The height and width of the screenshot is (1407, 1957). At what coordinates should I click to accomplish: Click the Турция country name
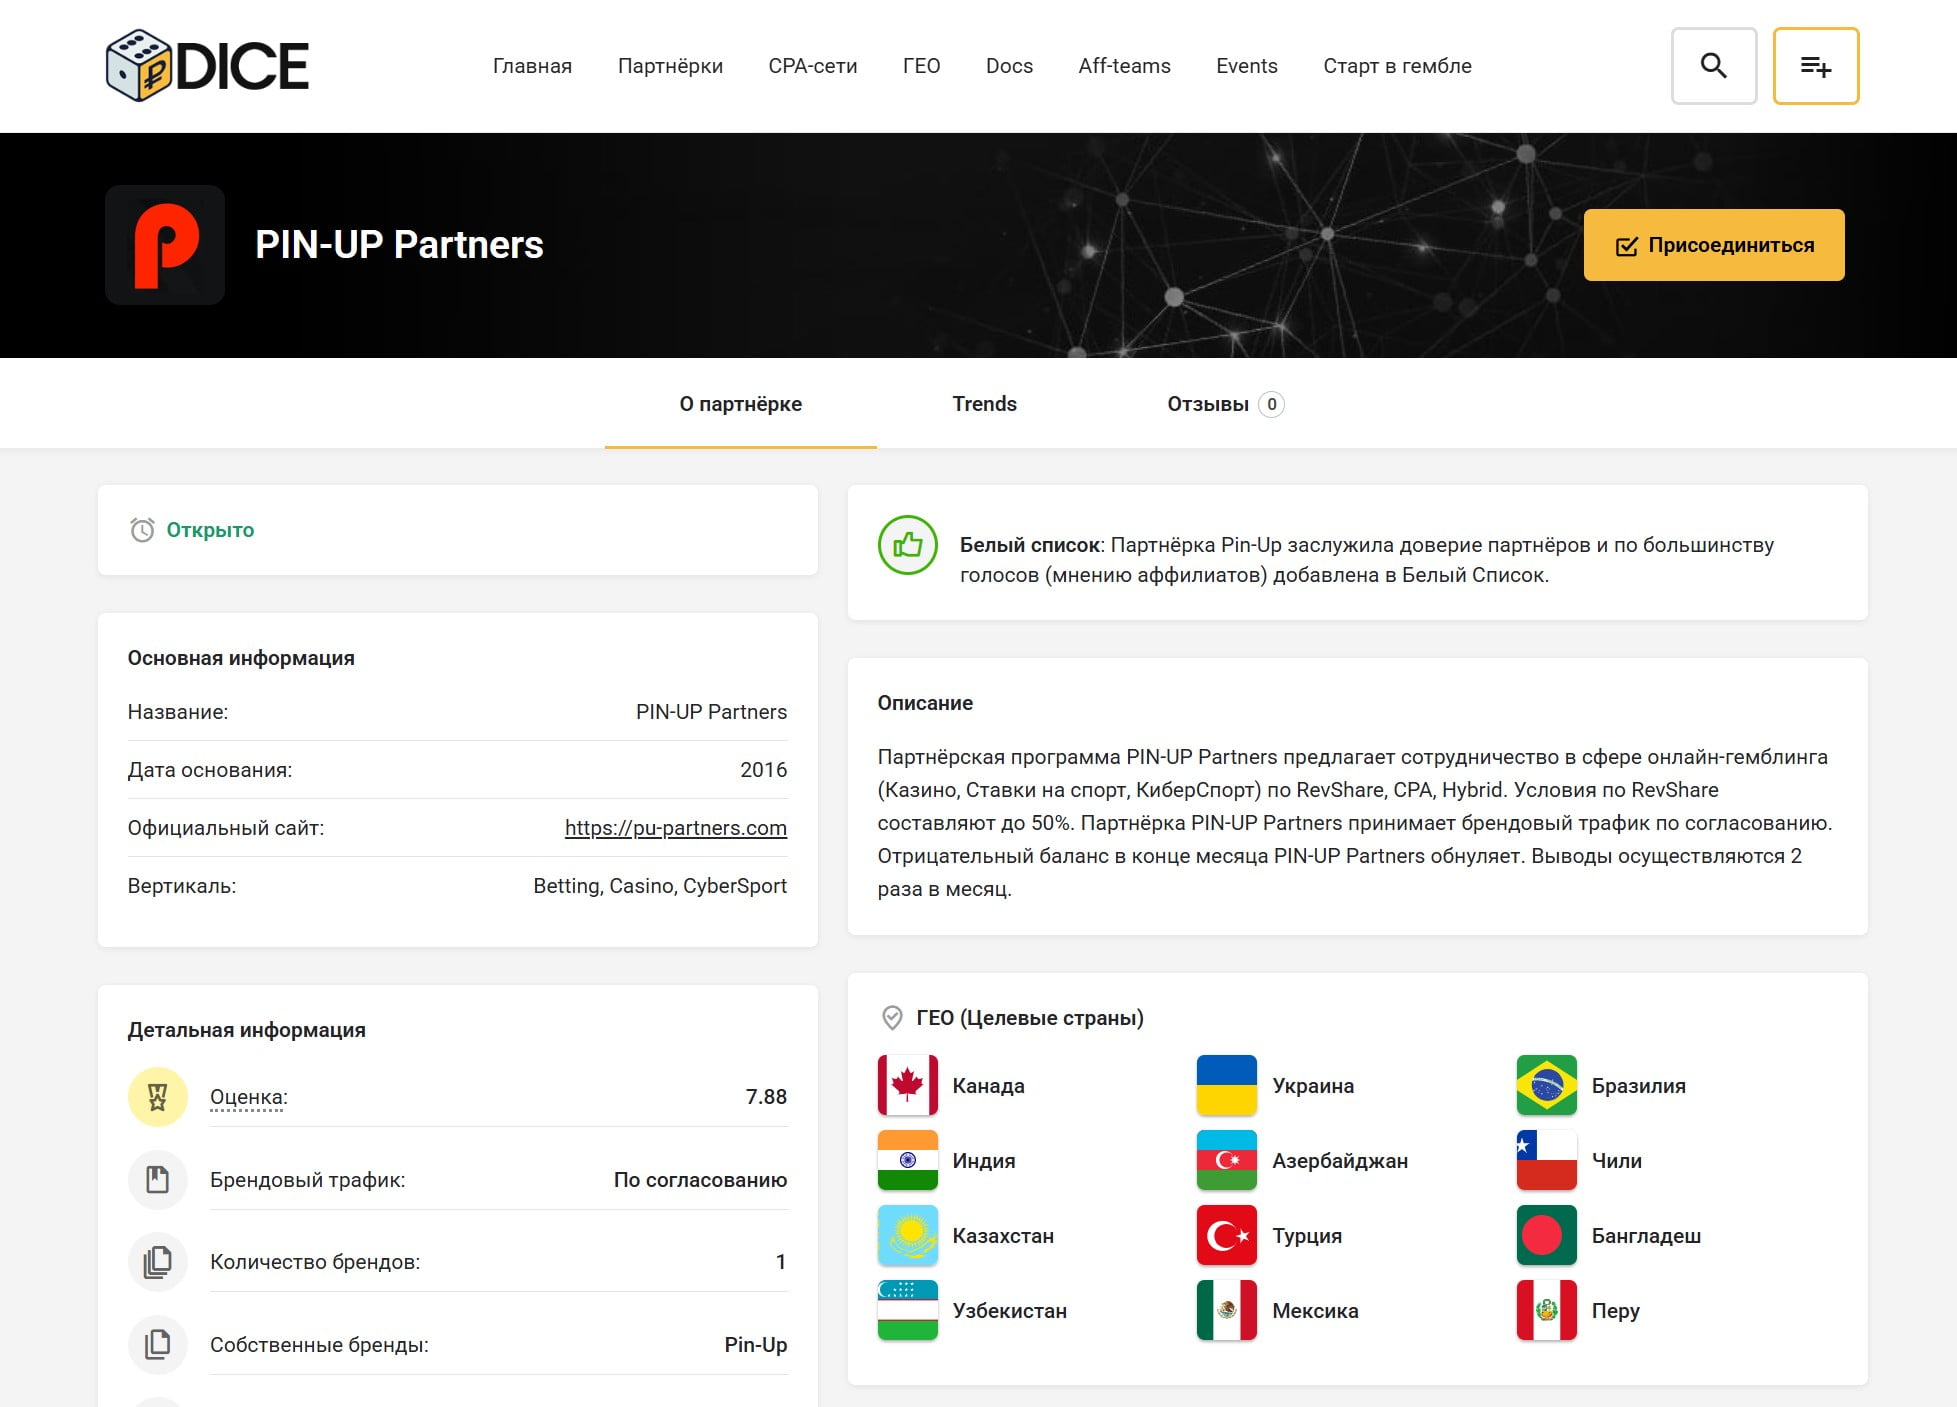[x=1307, y=1236]
